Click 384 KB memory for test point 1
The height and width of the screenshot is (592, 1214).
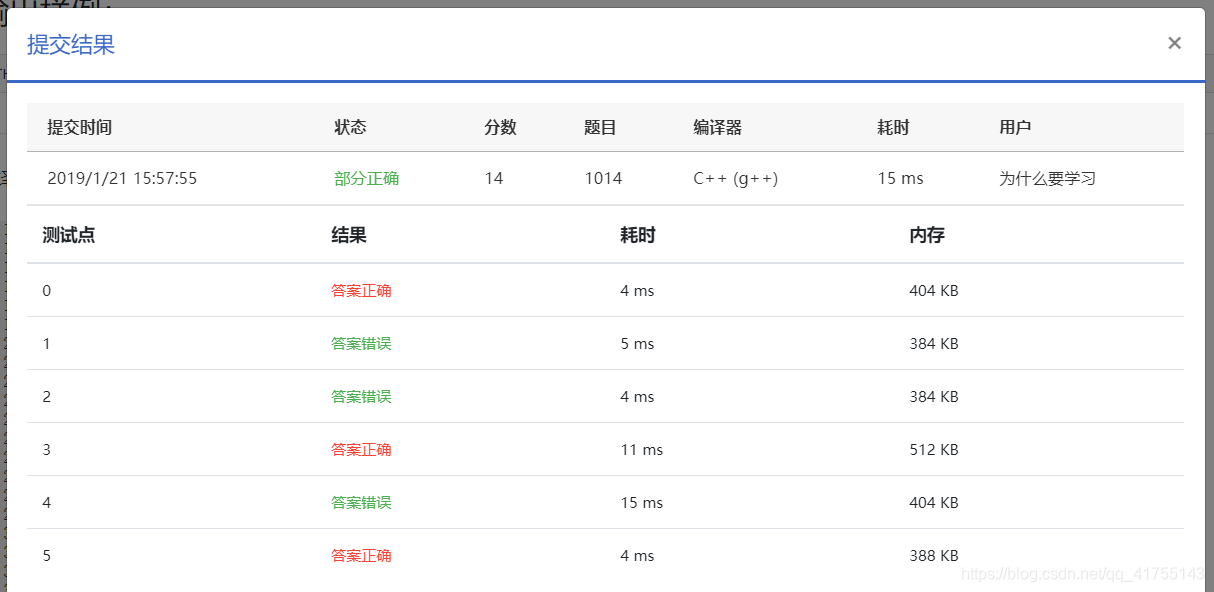click(934, 344)
